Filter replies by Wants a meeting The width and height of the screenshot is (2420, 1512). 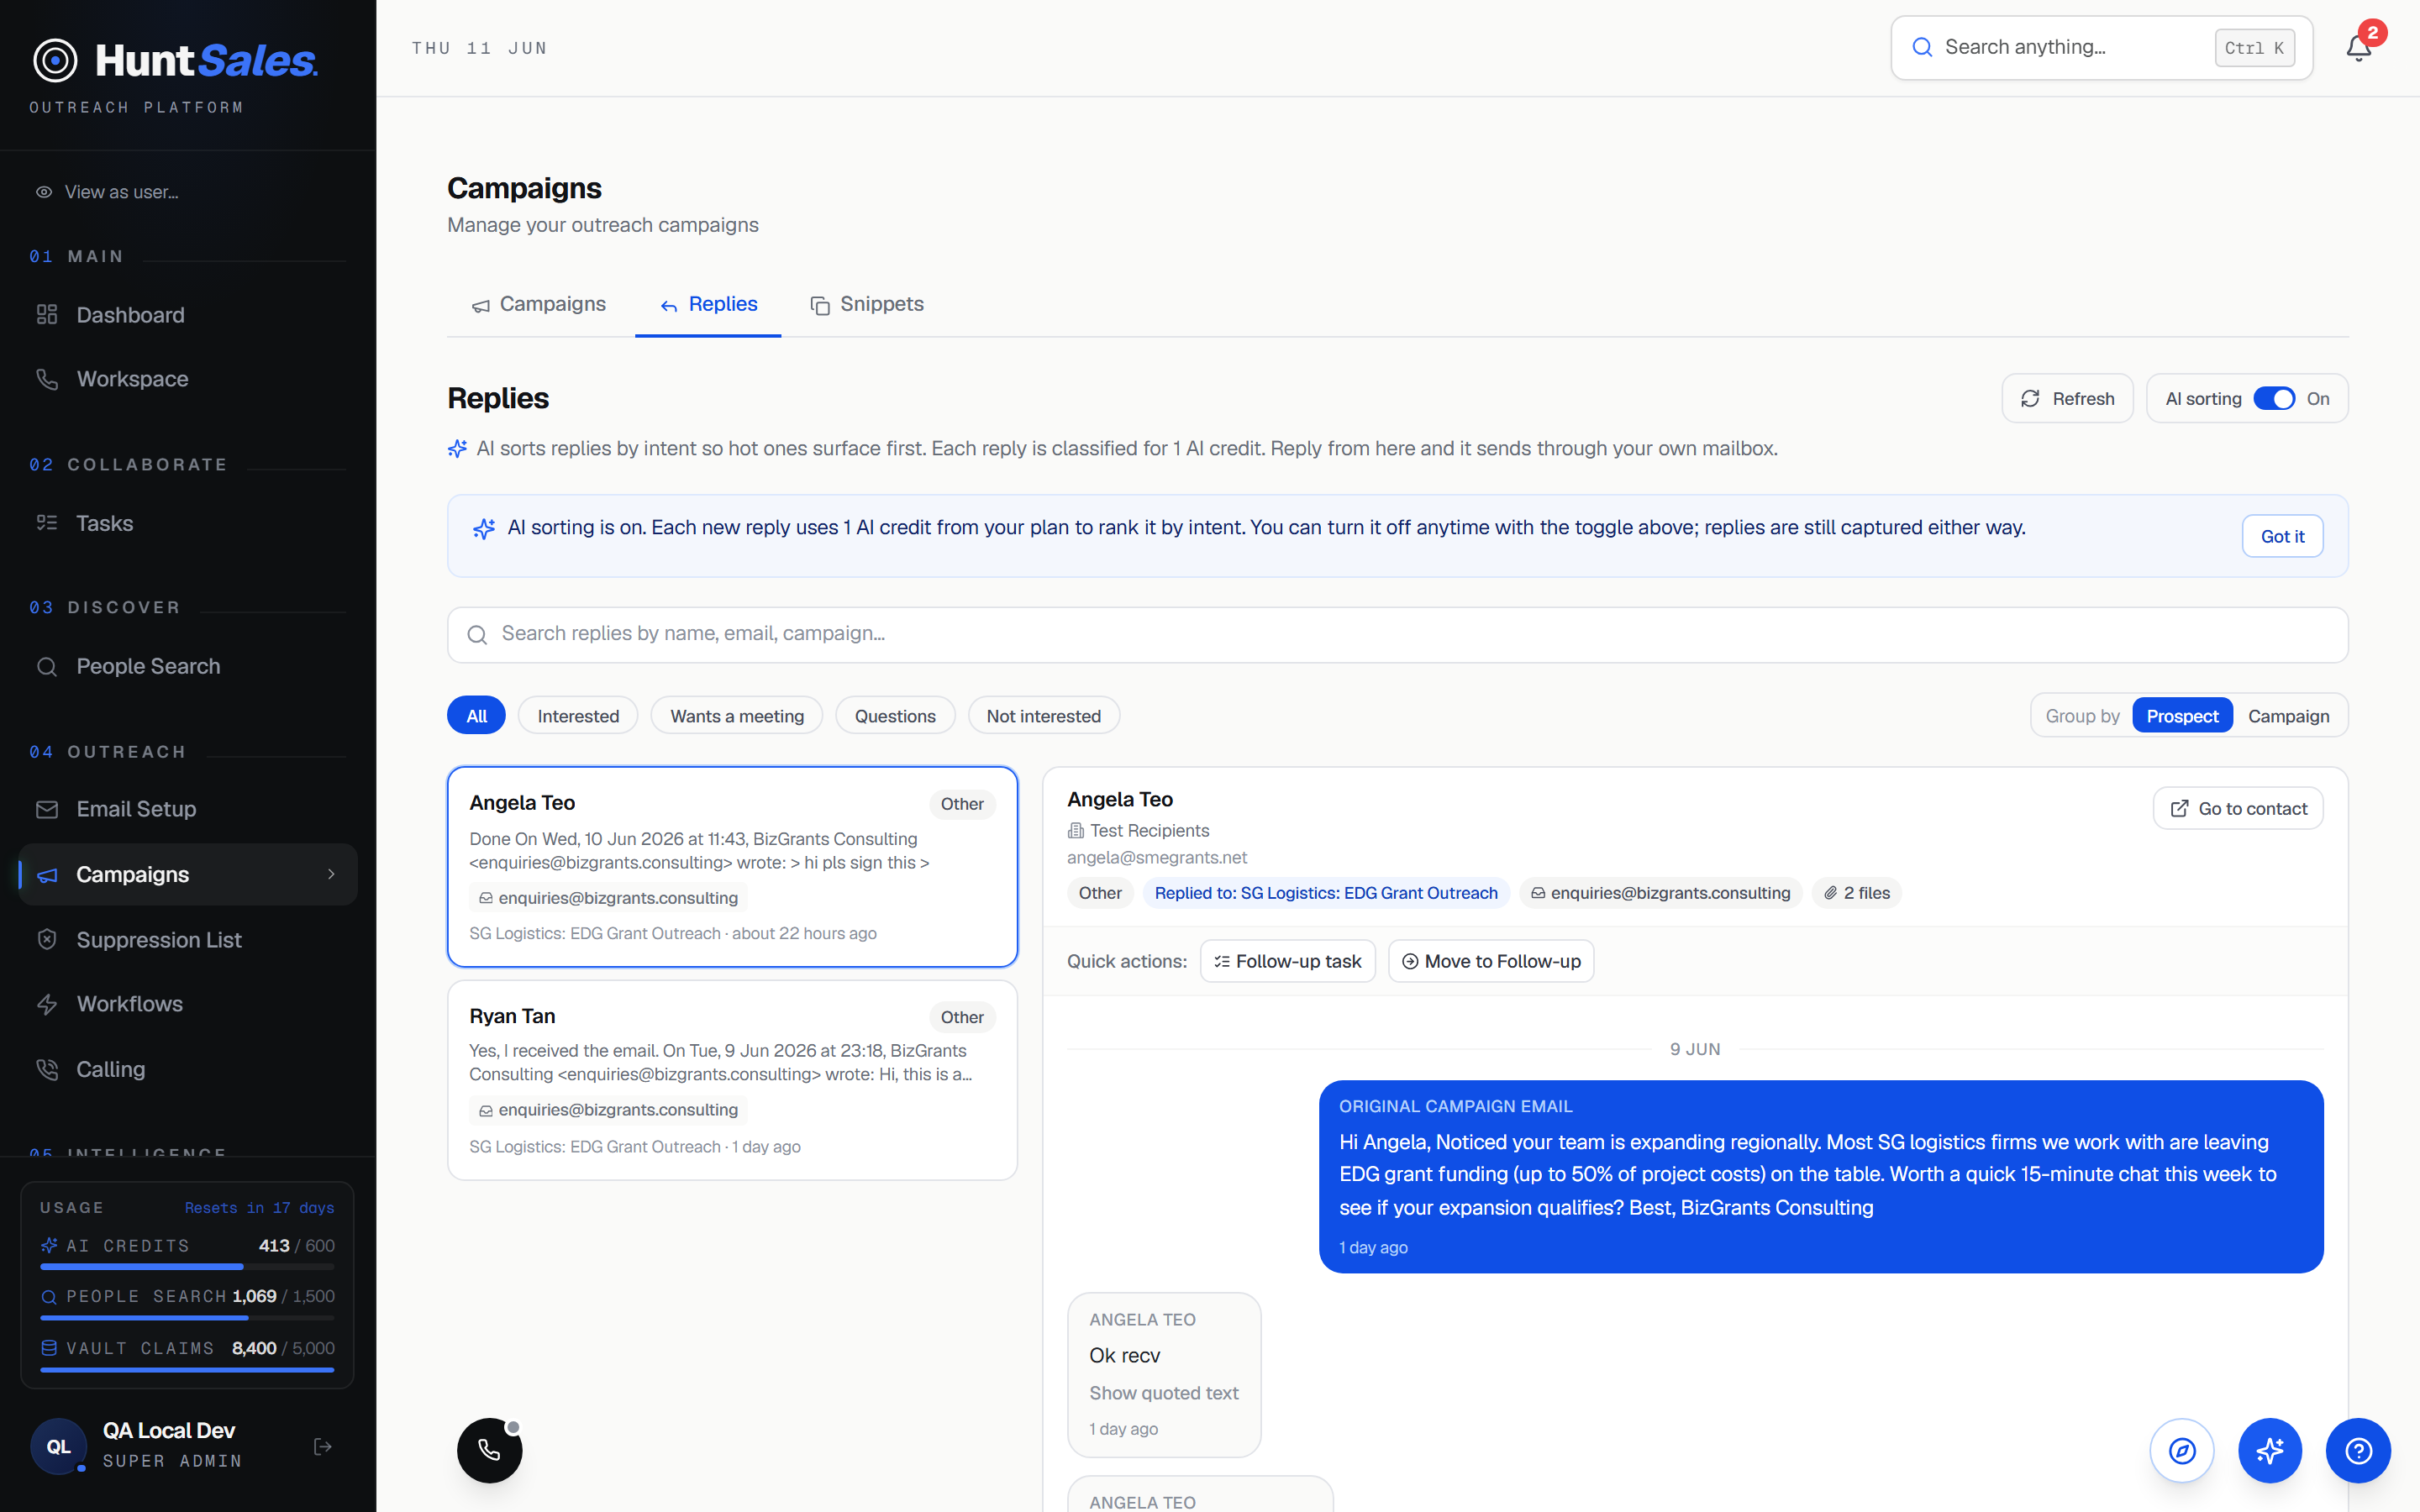tap(737, 716)
